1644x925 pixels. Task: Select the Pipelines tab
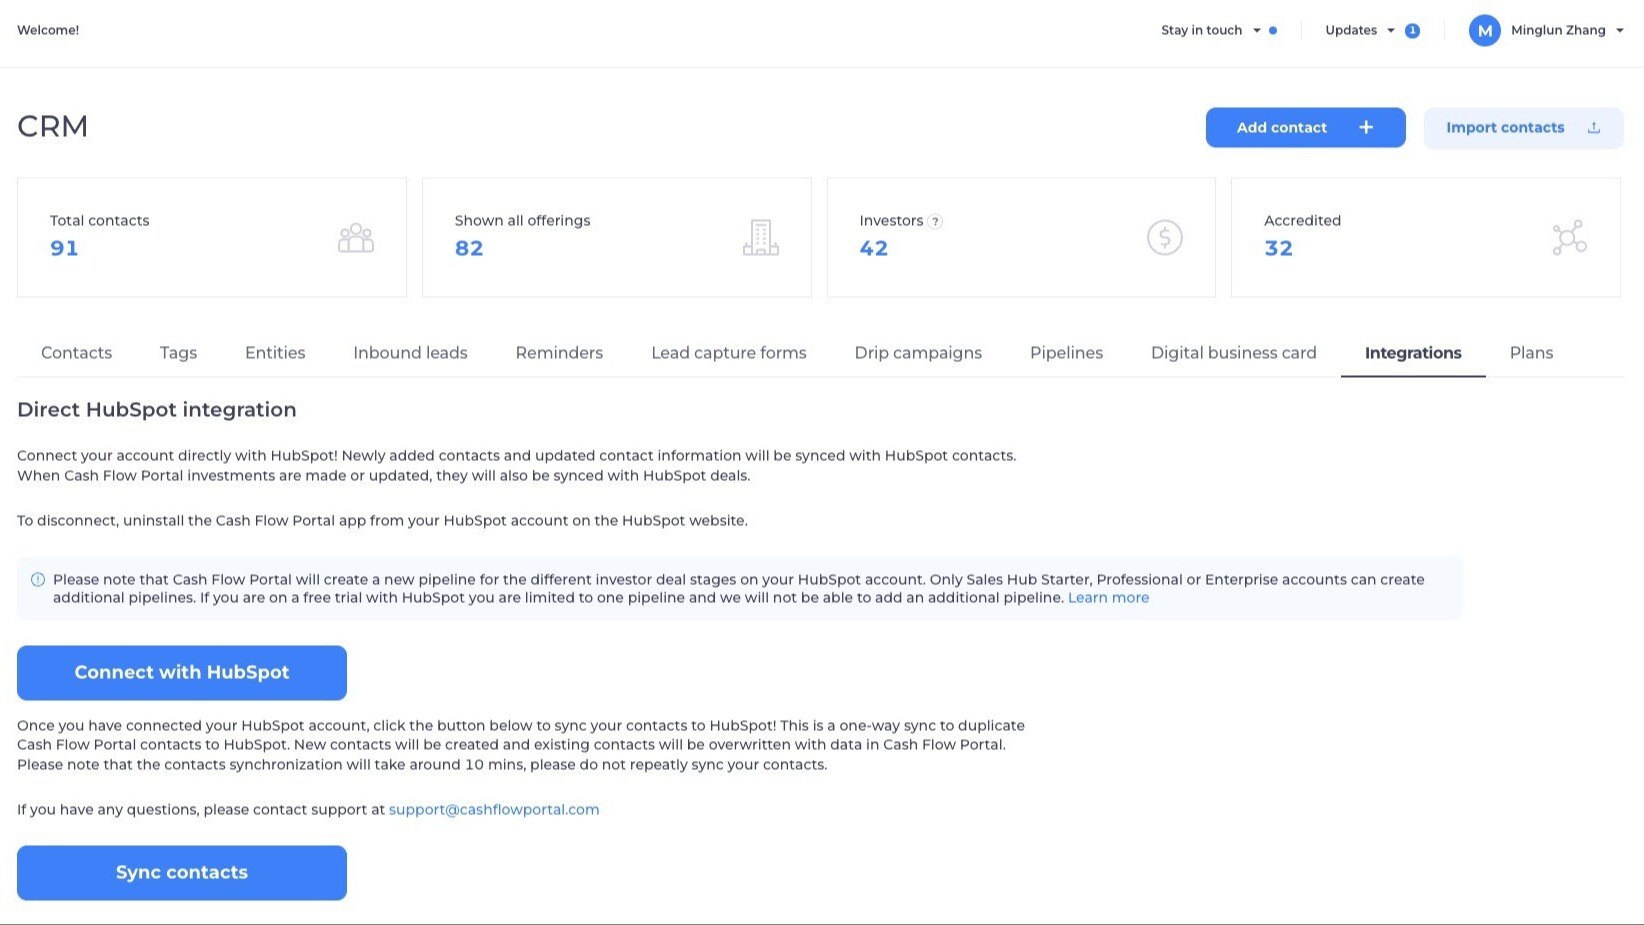point(1066,353)
